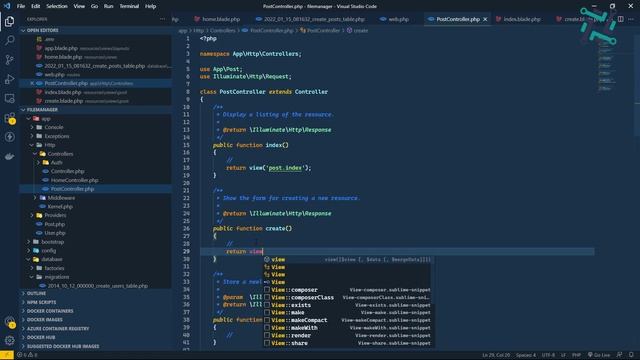Screen dimensions: 640x360
Task: Open the Edit menu
Action: pos(36,6)
